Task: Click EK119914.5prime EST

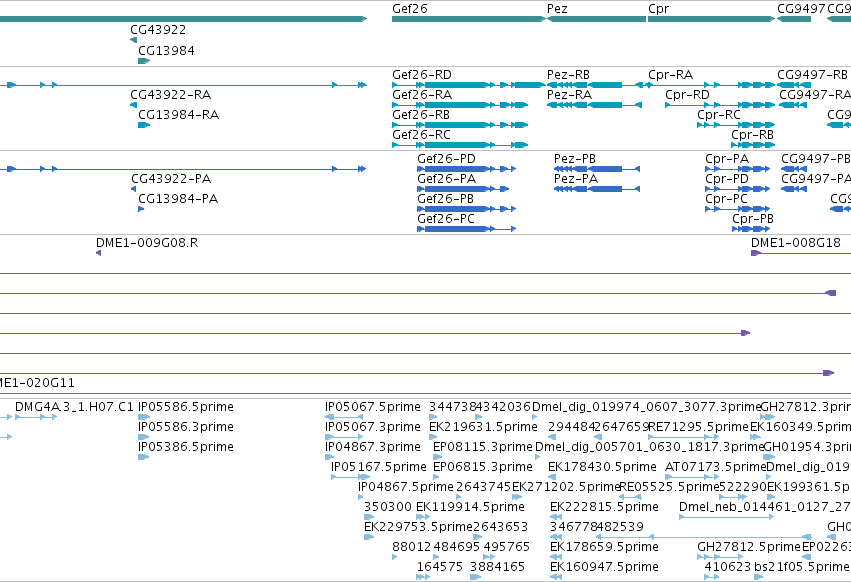Action: tap(471, 507)
